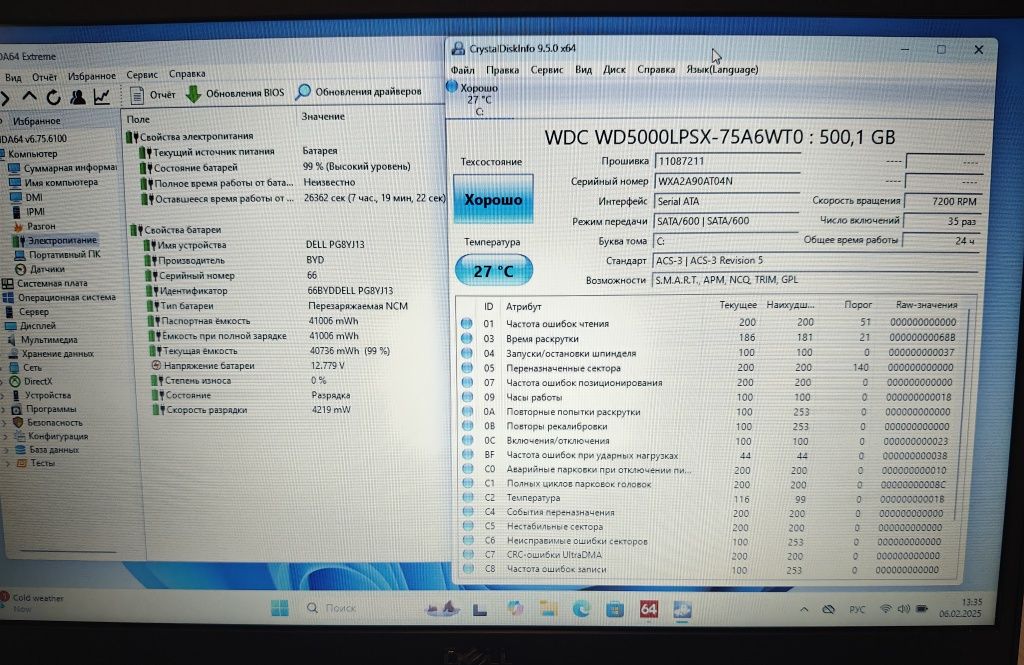Open Вид menu in AIDA64

click(13, 77)
